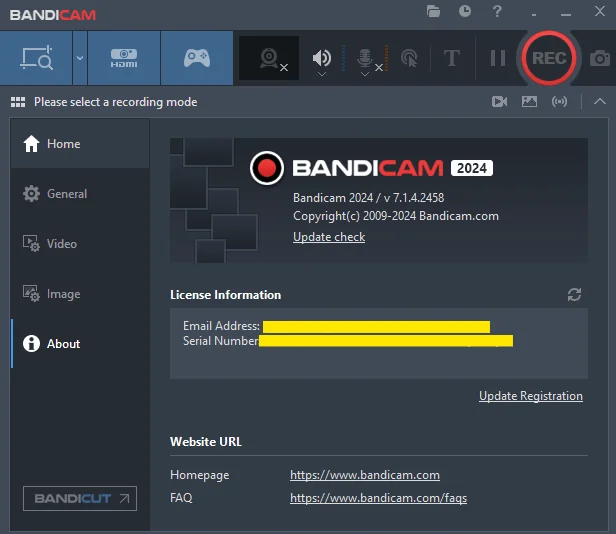Viewport: 616px width, 534px height.
Task: Click the version text v 7.1.4.2458
Action: tap(414, 198)
